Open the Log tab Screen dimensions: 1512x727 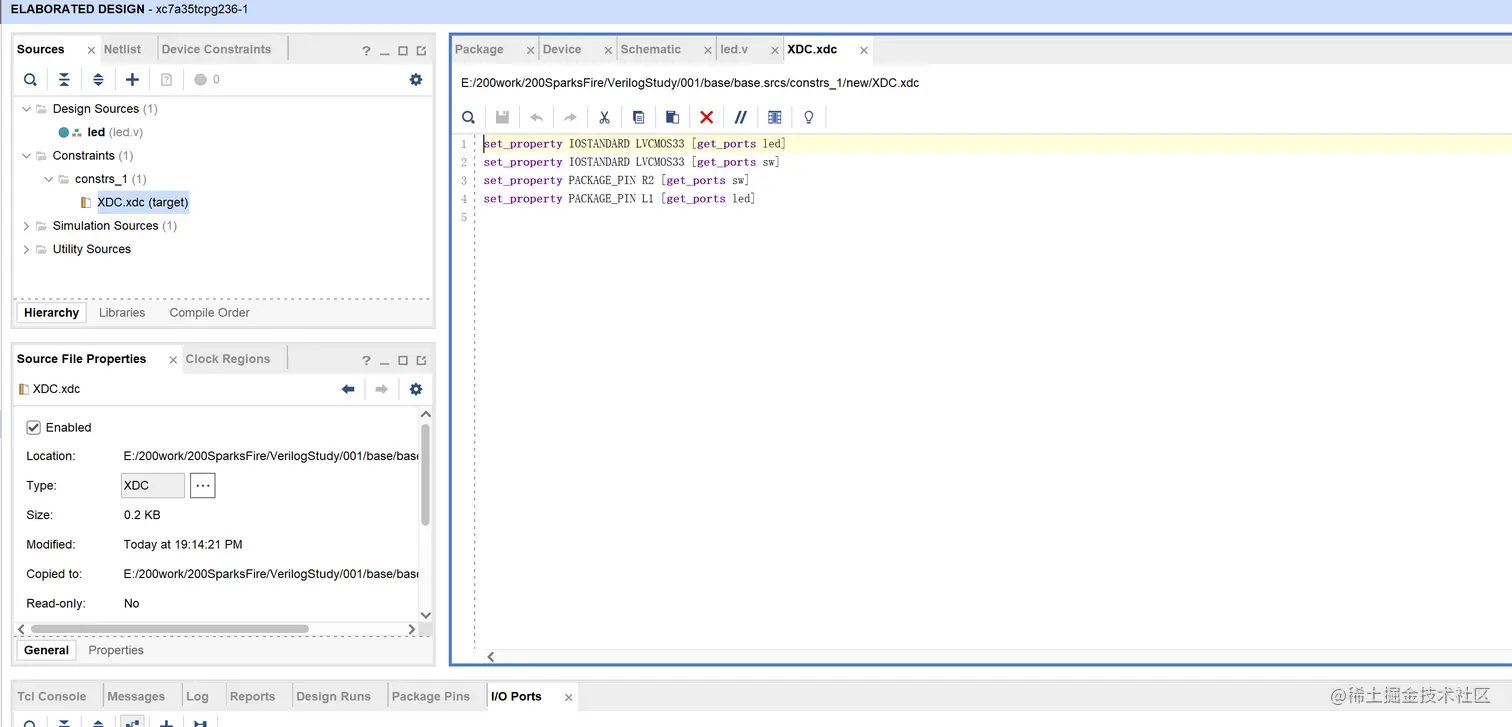(197, 696)
